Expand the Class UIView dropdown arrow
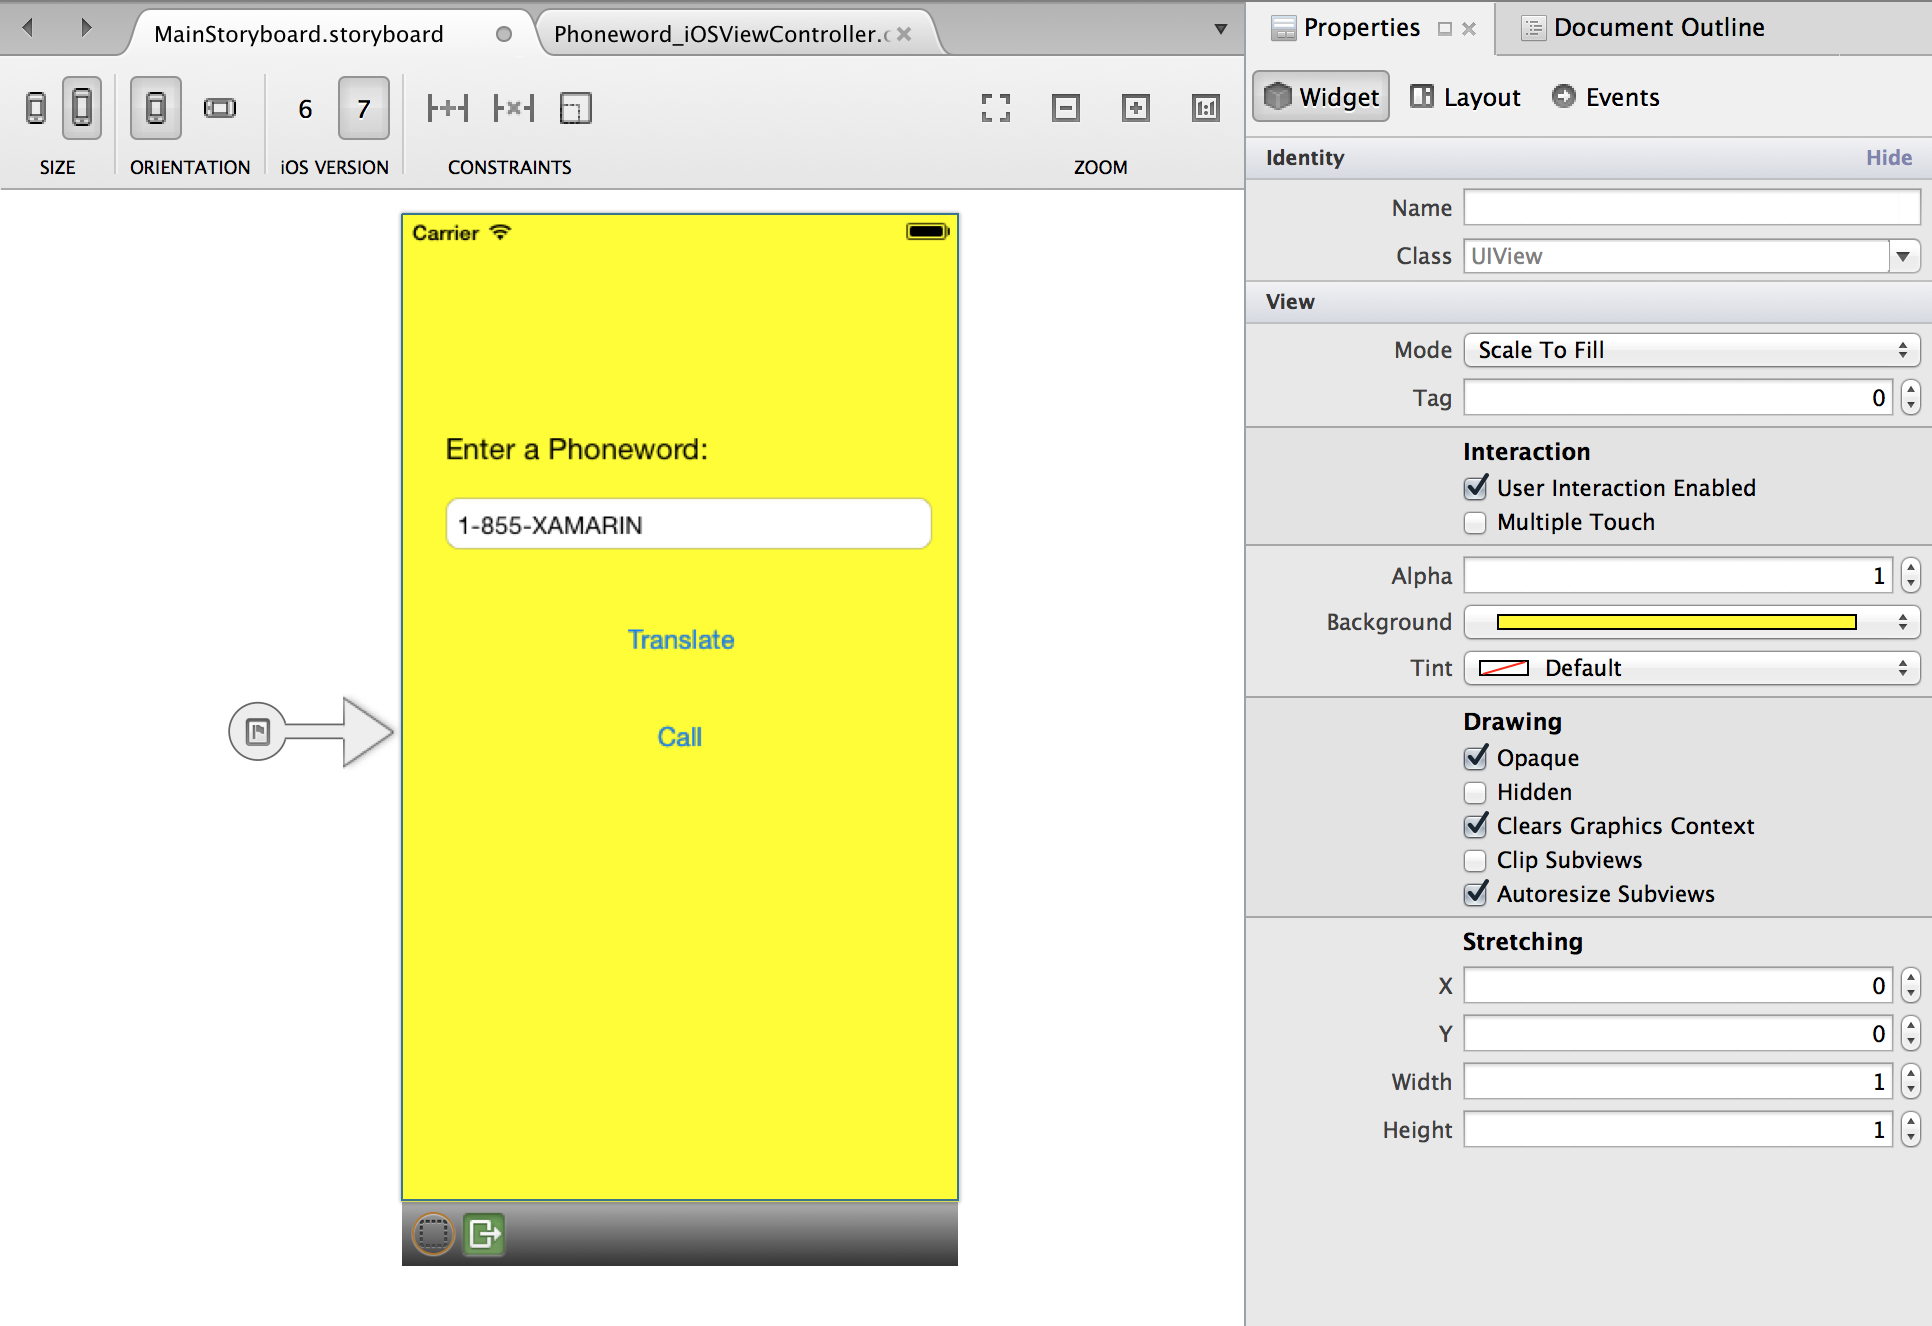The image size is (1932, 1326). 1903,256
